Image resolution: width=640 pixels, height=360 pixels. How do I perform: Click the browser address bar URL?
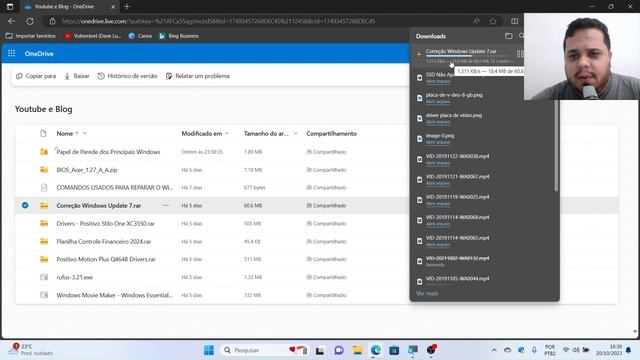click(x=218, y=21)
